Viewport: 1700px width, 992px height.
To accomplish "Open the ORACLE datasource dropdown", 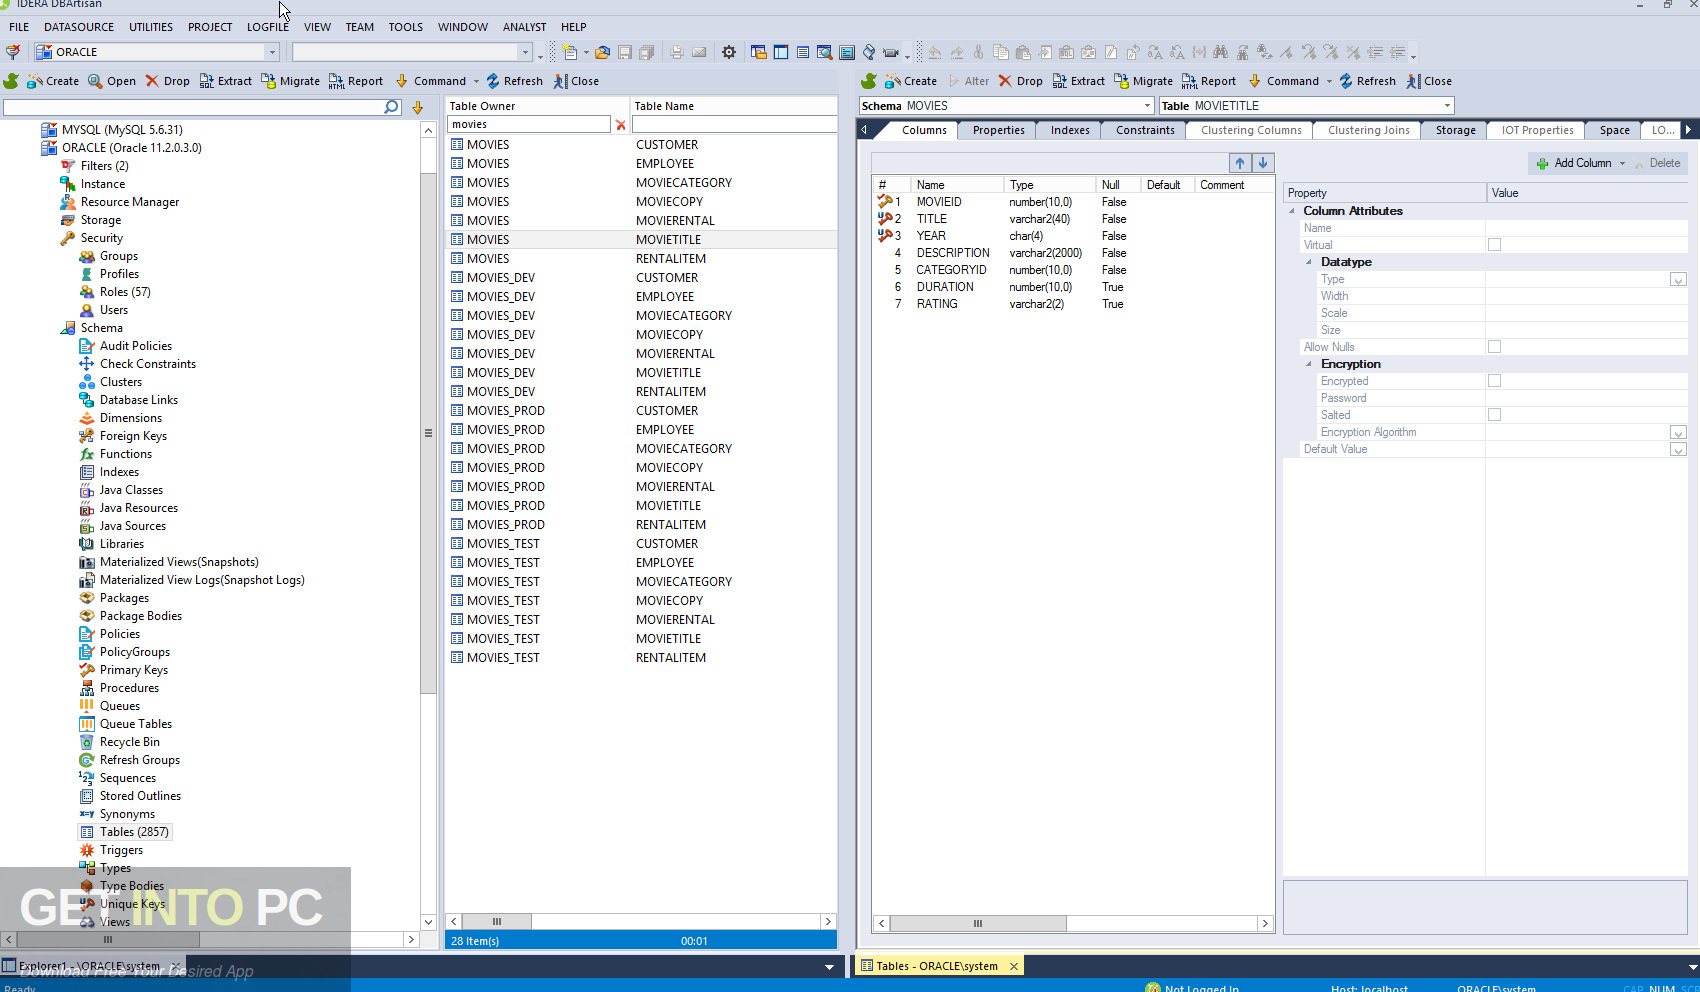I will [x=271, y=52].
